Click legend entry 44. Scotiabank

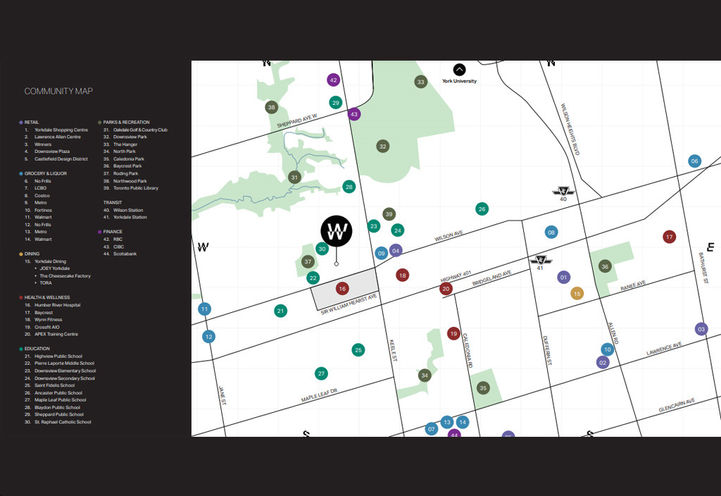pos(120,254)
